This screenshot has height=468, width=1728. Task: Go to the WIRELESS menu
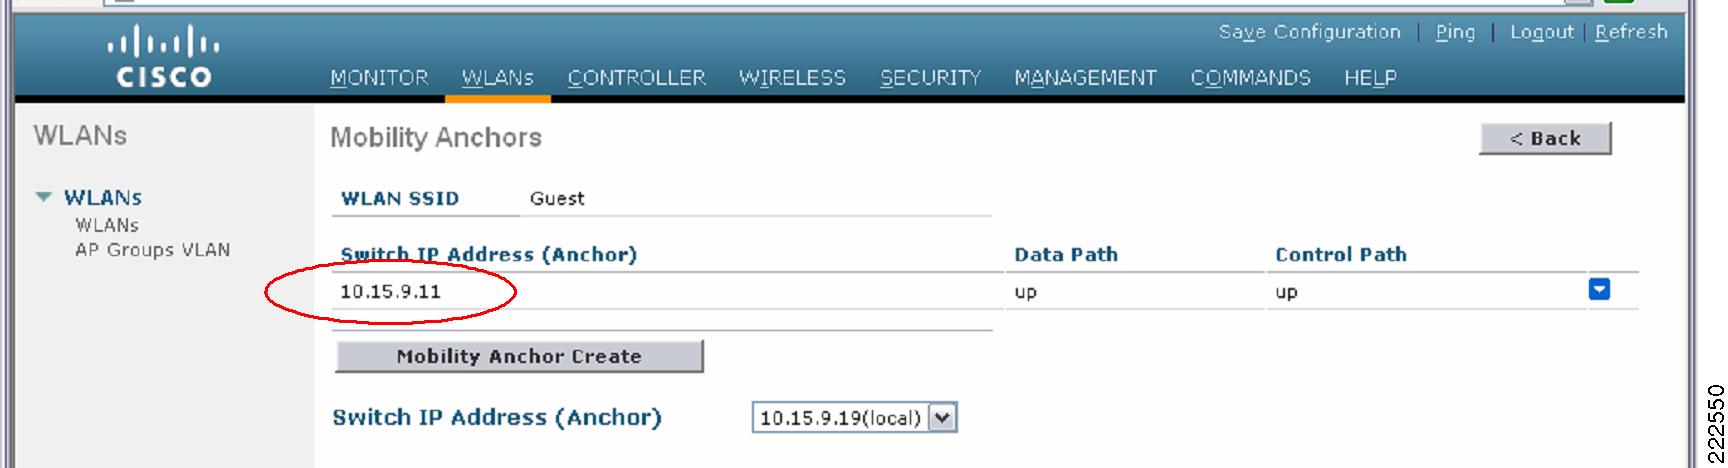[792, 78]
